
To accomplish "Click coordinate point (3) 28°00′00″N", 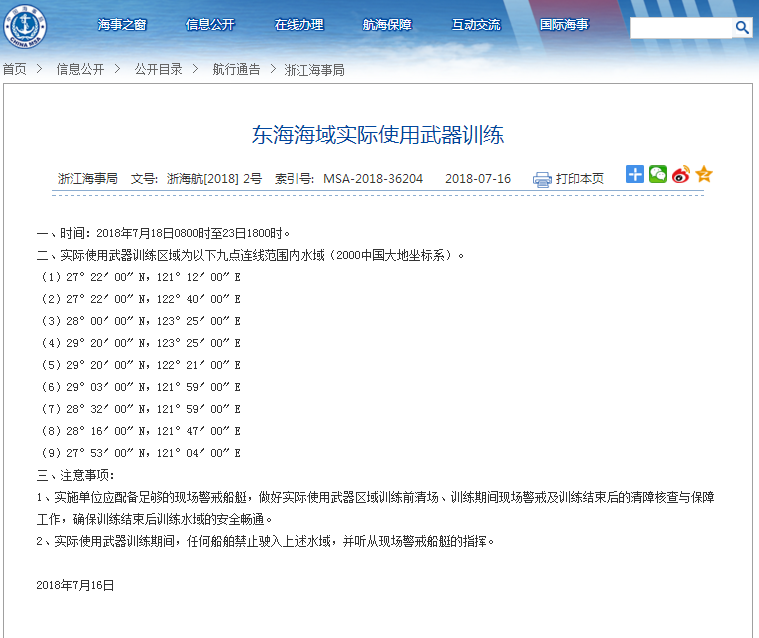I will (x=141, y=321).
